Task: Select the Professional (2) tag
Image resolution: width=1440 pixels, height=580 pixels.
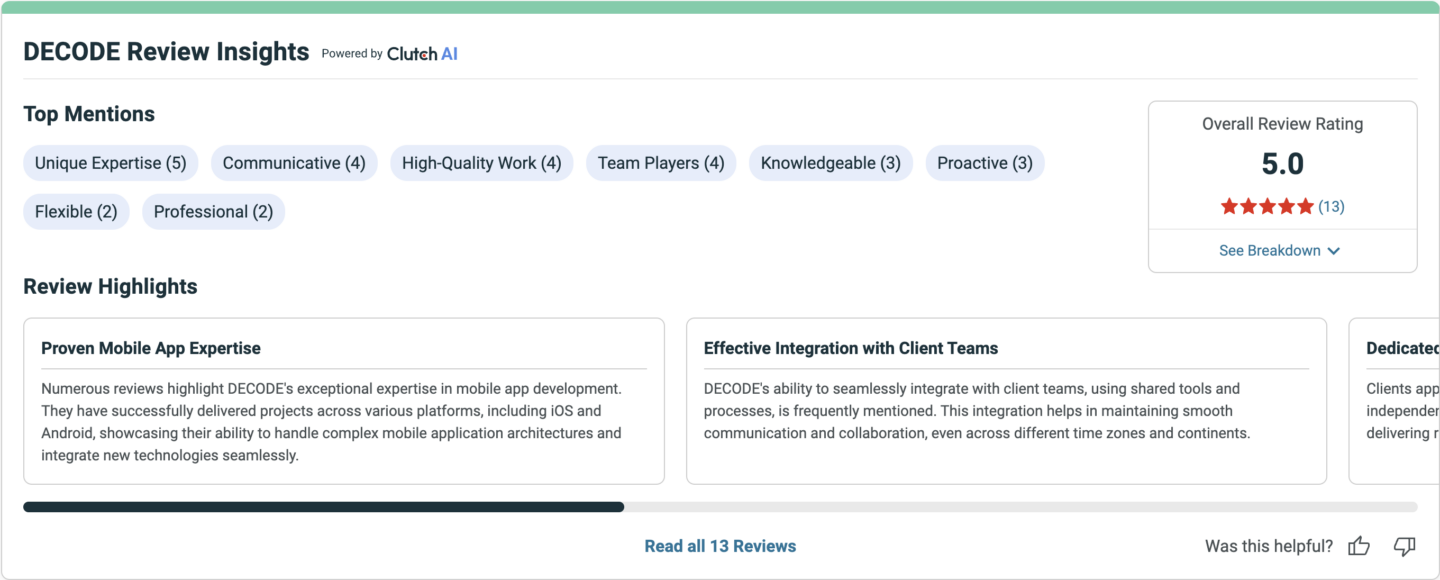Action: pyautogui.click(x=213, y=212)
